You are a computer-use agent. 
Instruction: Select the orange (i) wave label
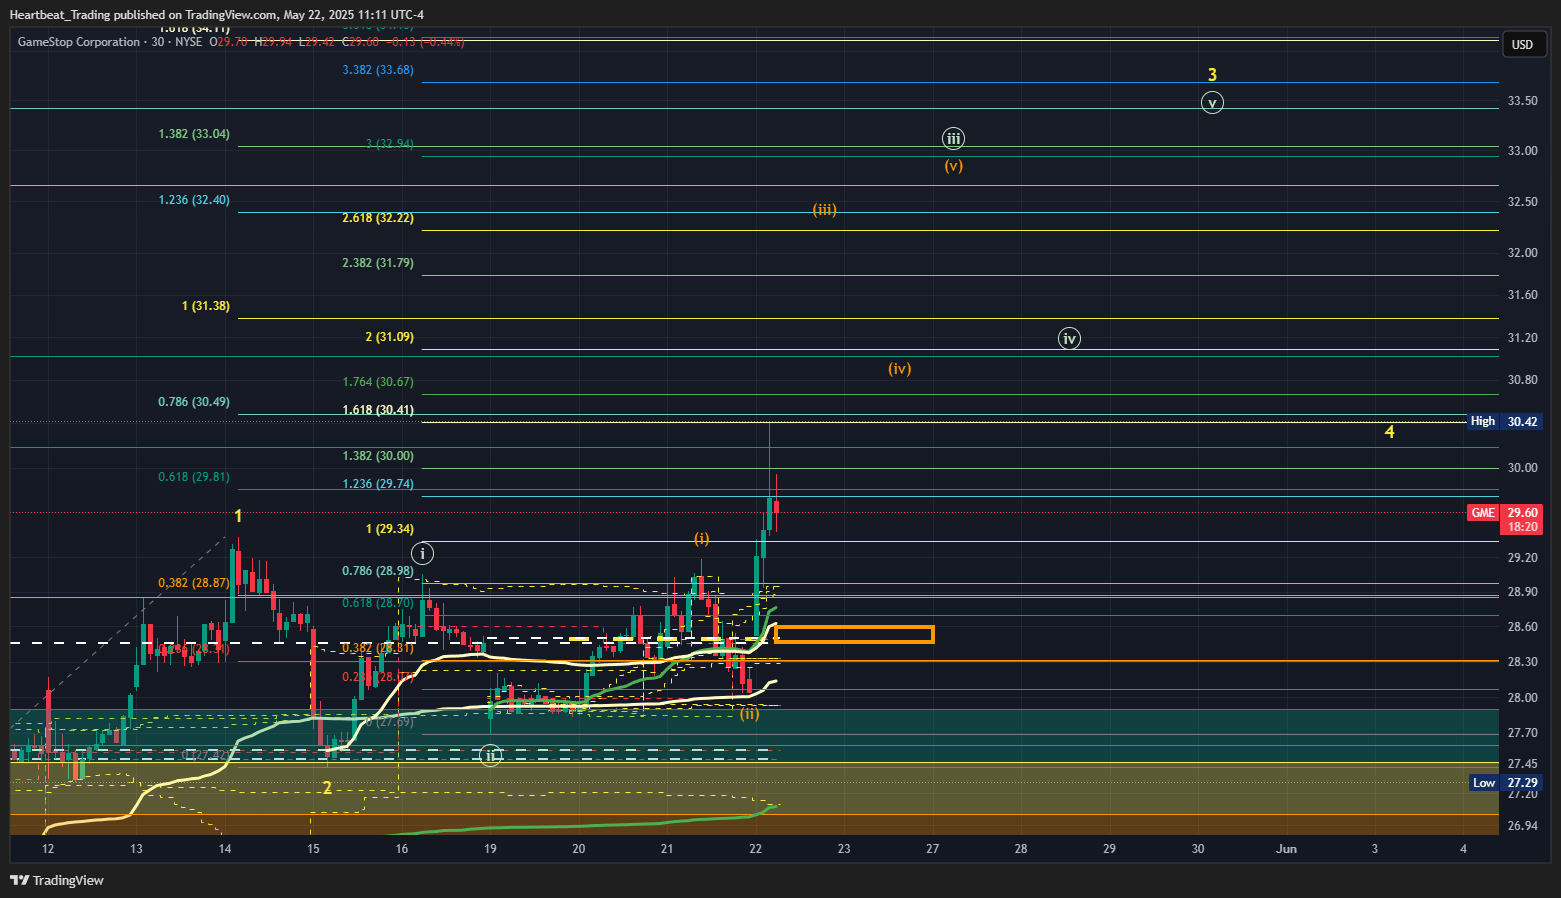702,538
